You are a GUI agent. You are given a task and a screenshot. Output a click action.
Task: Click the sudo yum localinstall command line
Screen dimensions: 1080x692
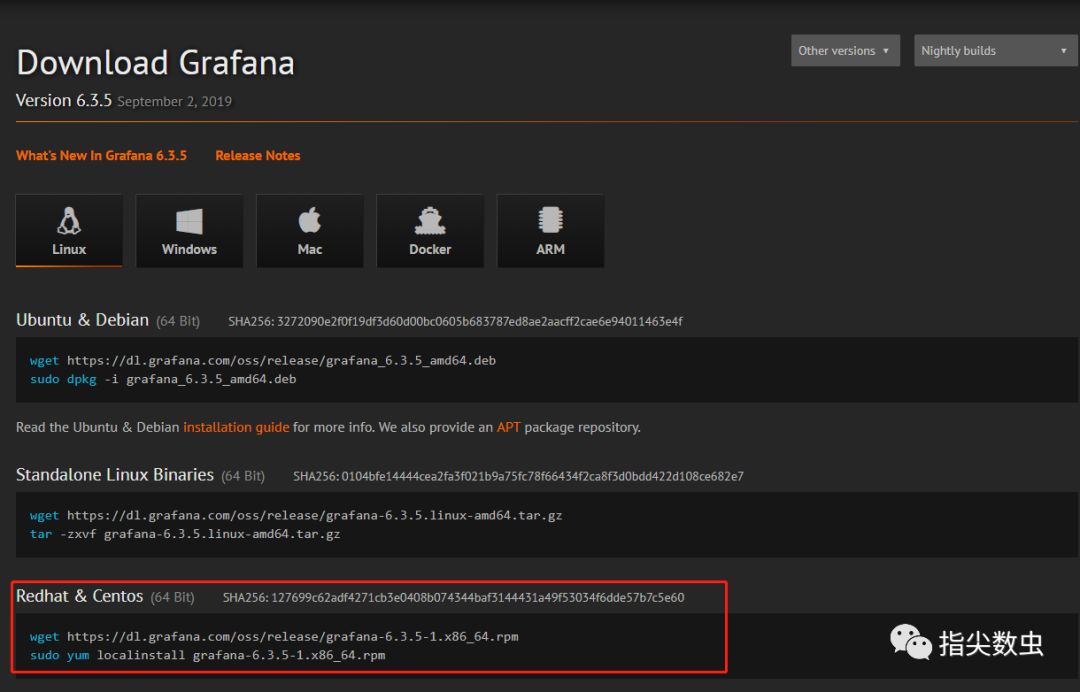tap(207, 656)
